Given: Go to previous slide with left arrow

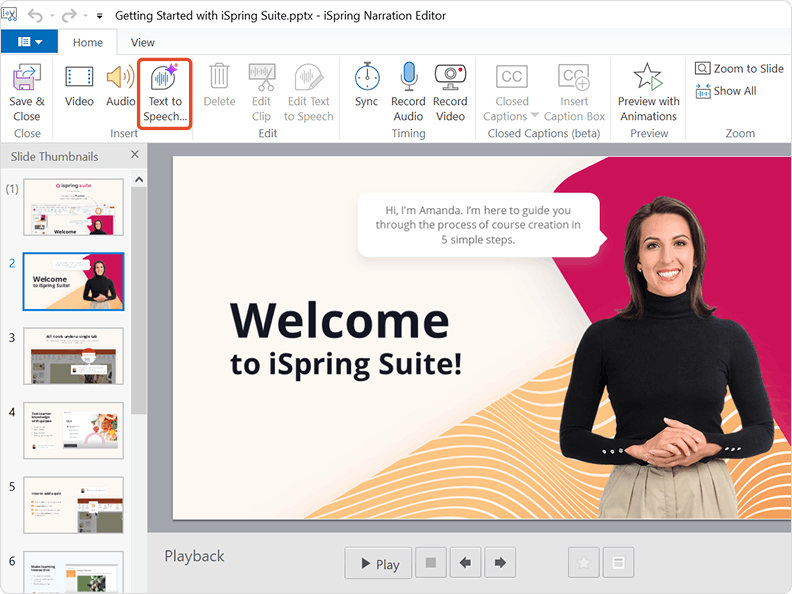Looking at the screenshot, I should coord(465,563).
